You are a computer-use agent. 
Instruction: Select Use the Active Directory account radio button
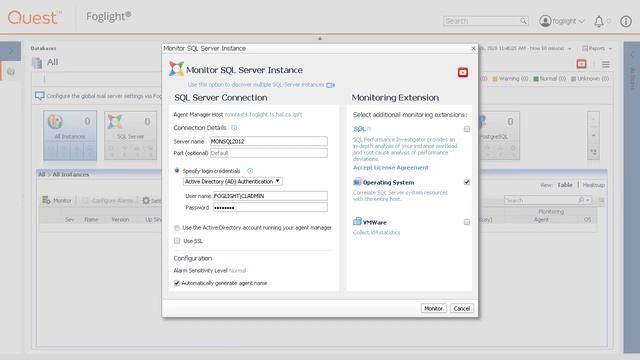pos(177,228)
